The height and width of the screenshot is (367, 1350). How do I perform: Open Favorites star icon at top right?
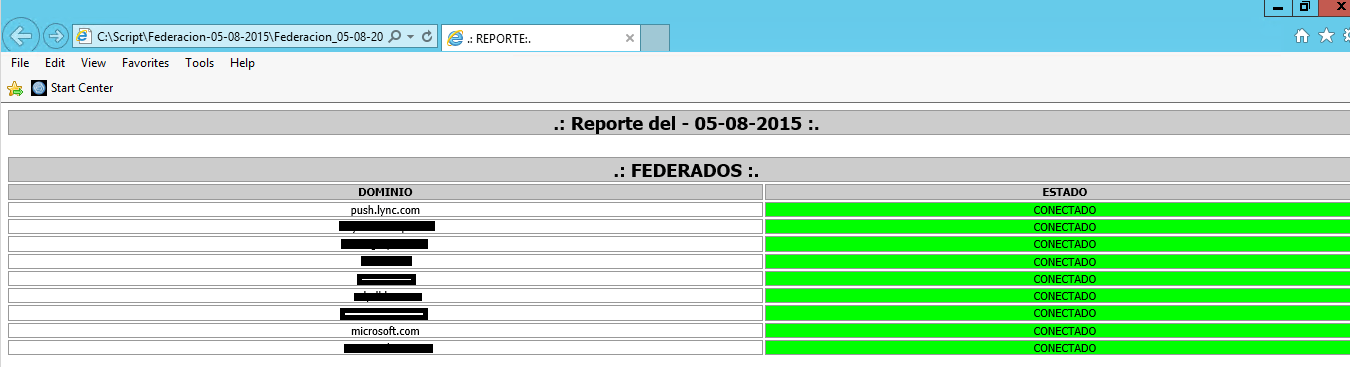pos(1326,36)
